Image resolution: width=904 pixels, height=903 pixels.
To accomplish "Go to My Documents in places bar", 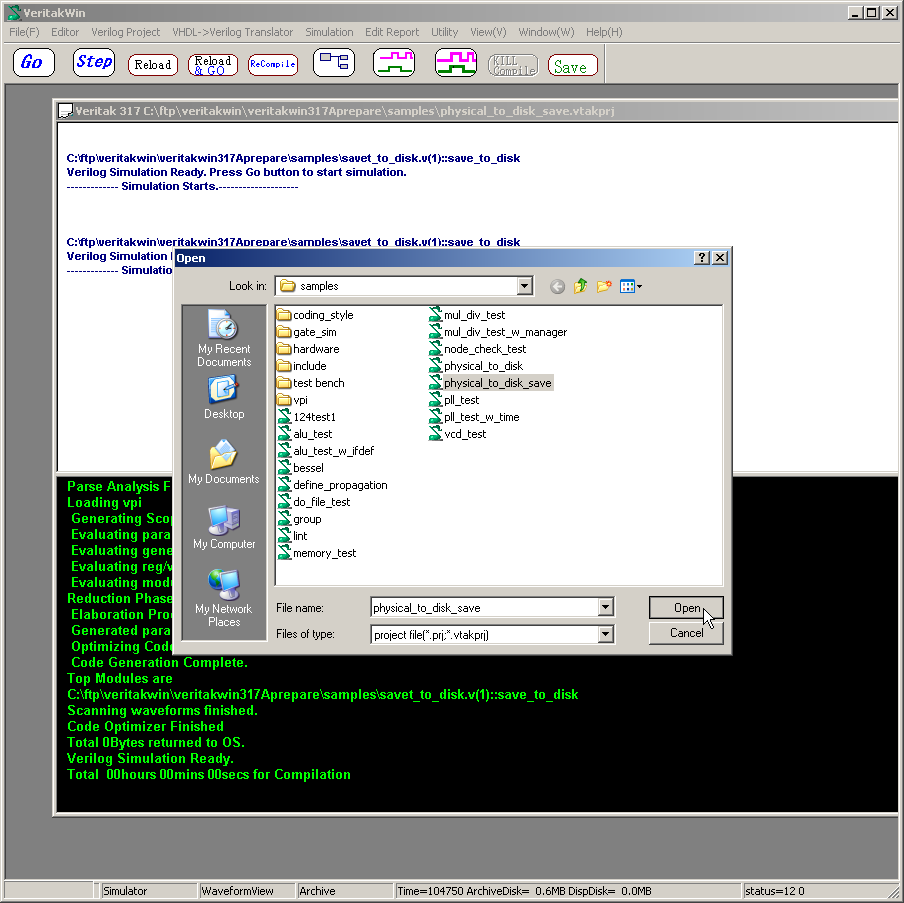I will pyautogui.click(x=224, y=462).
